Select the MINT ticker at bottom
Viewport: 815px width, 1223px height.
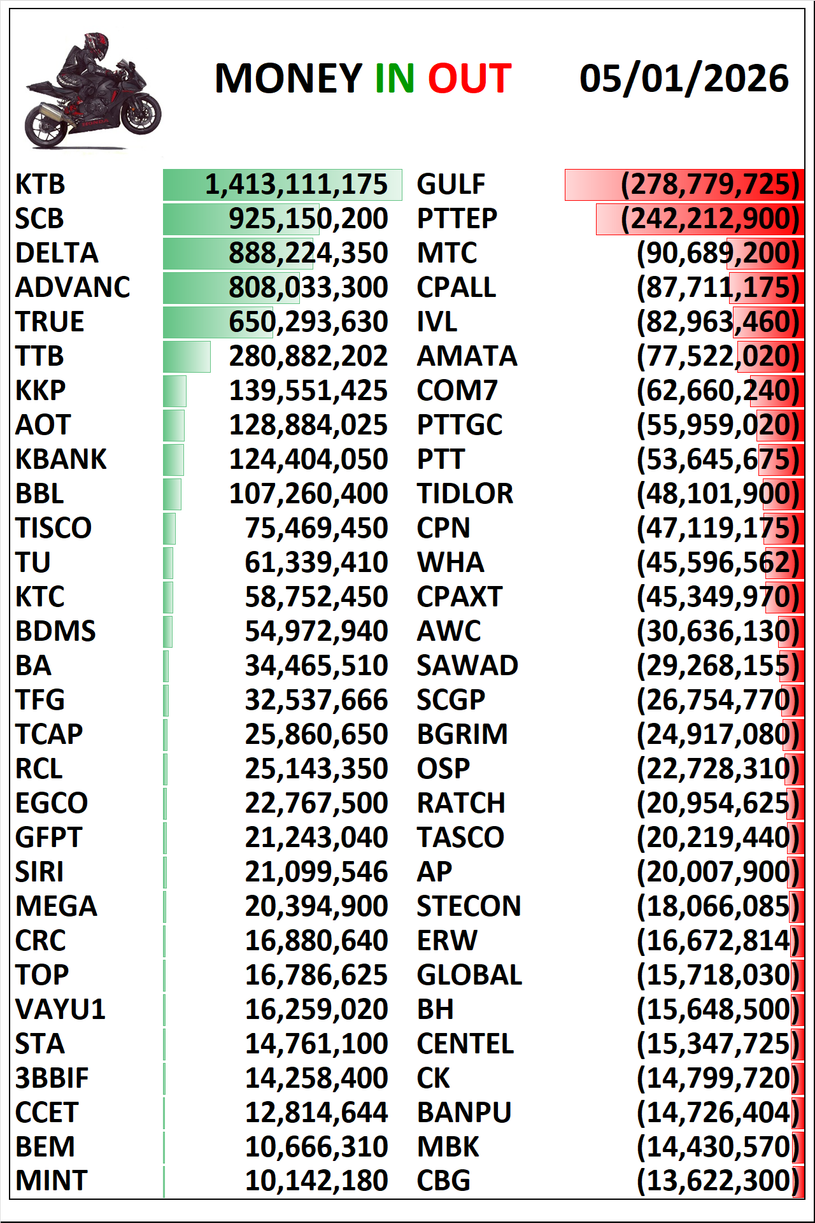(51, 1181)
